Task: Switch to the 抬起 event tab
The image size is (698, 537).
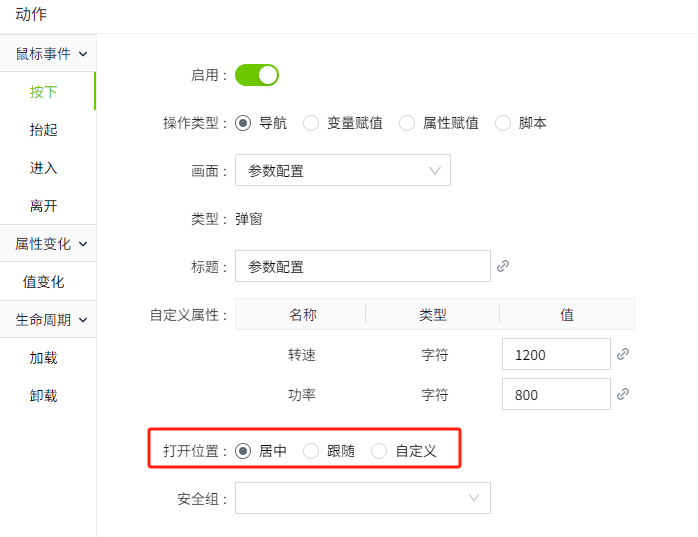Action: pos(44,129)
